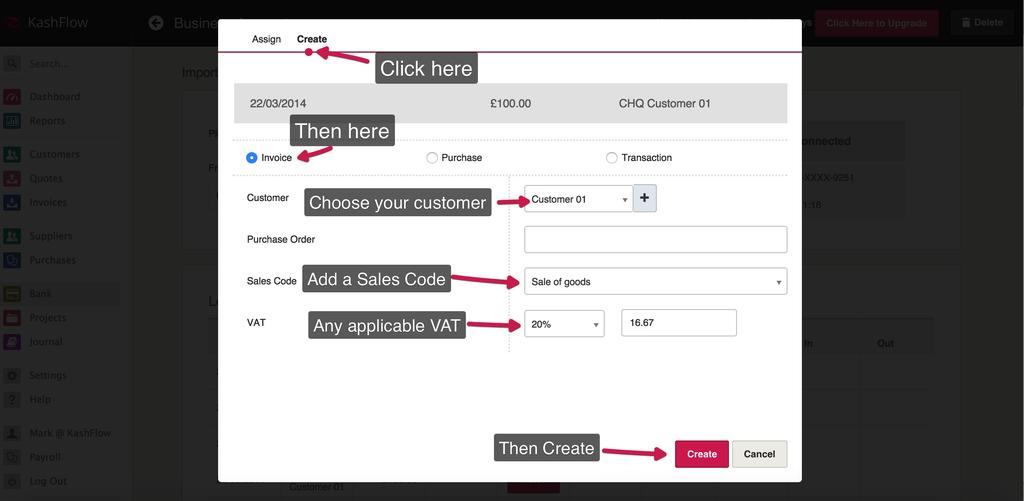The height and width of the screenshot is (501, 1024).
Task: Open the 20% VAT rate dropdown
Action: 564,324
